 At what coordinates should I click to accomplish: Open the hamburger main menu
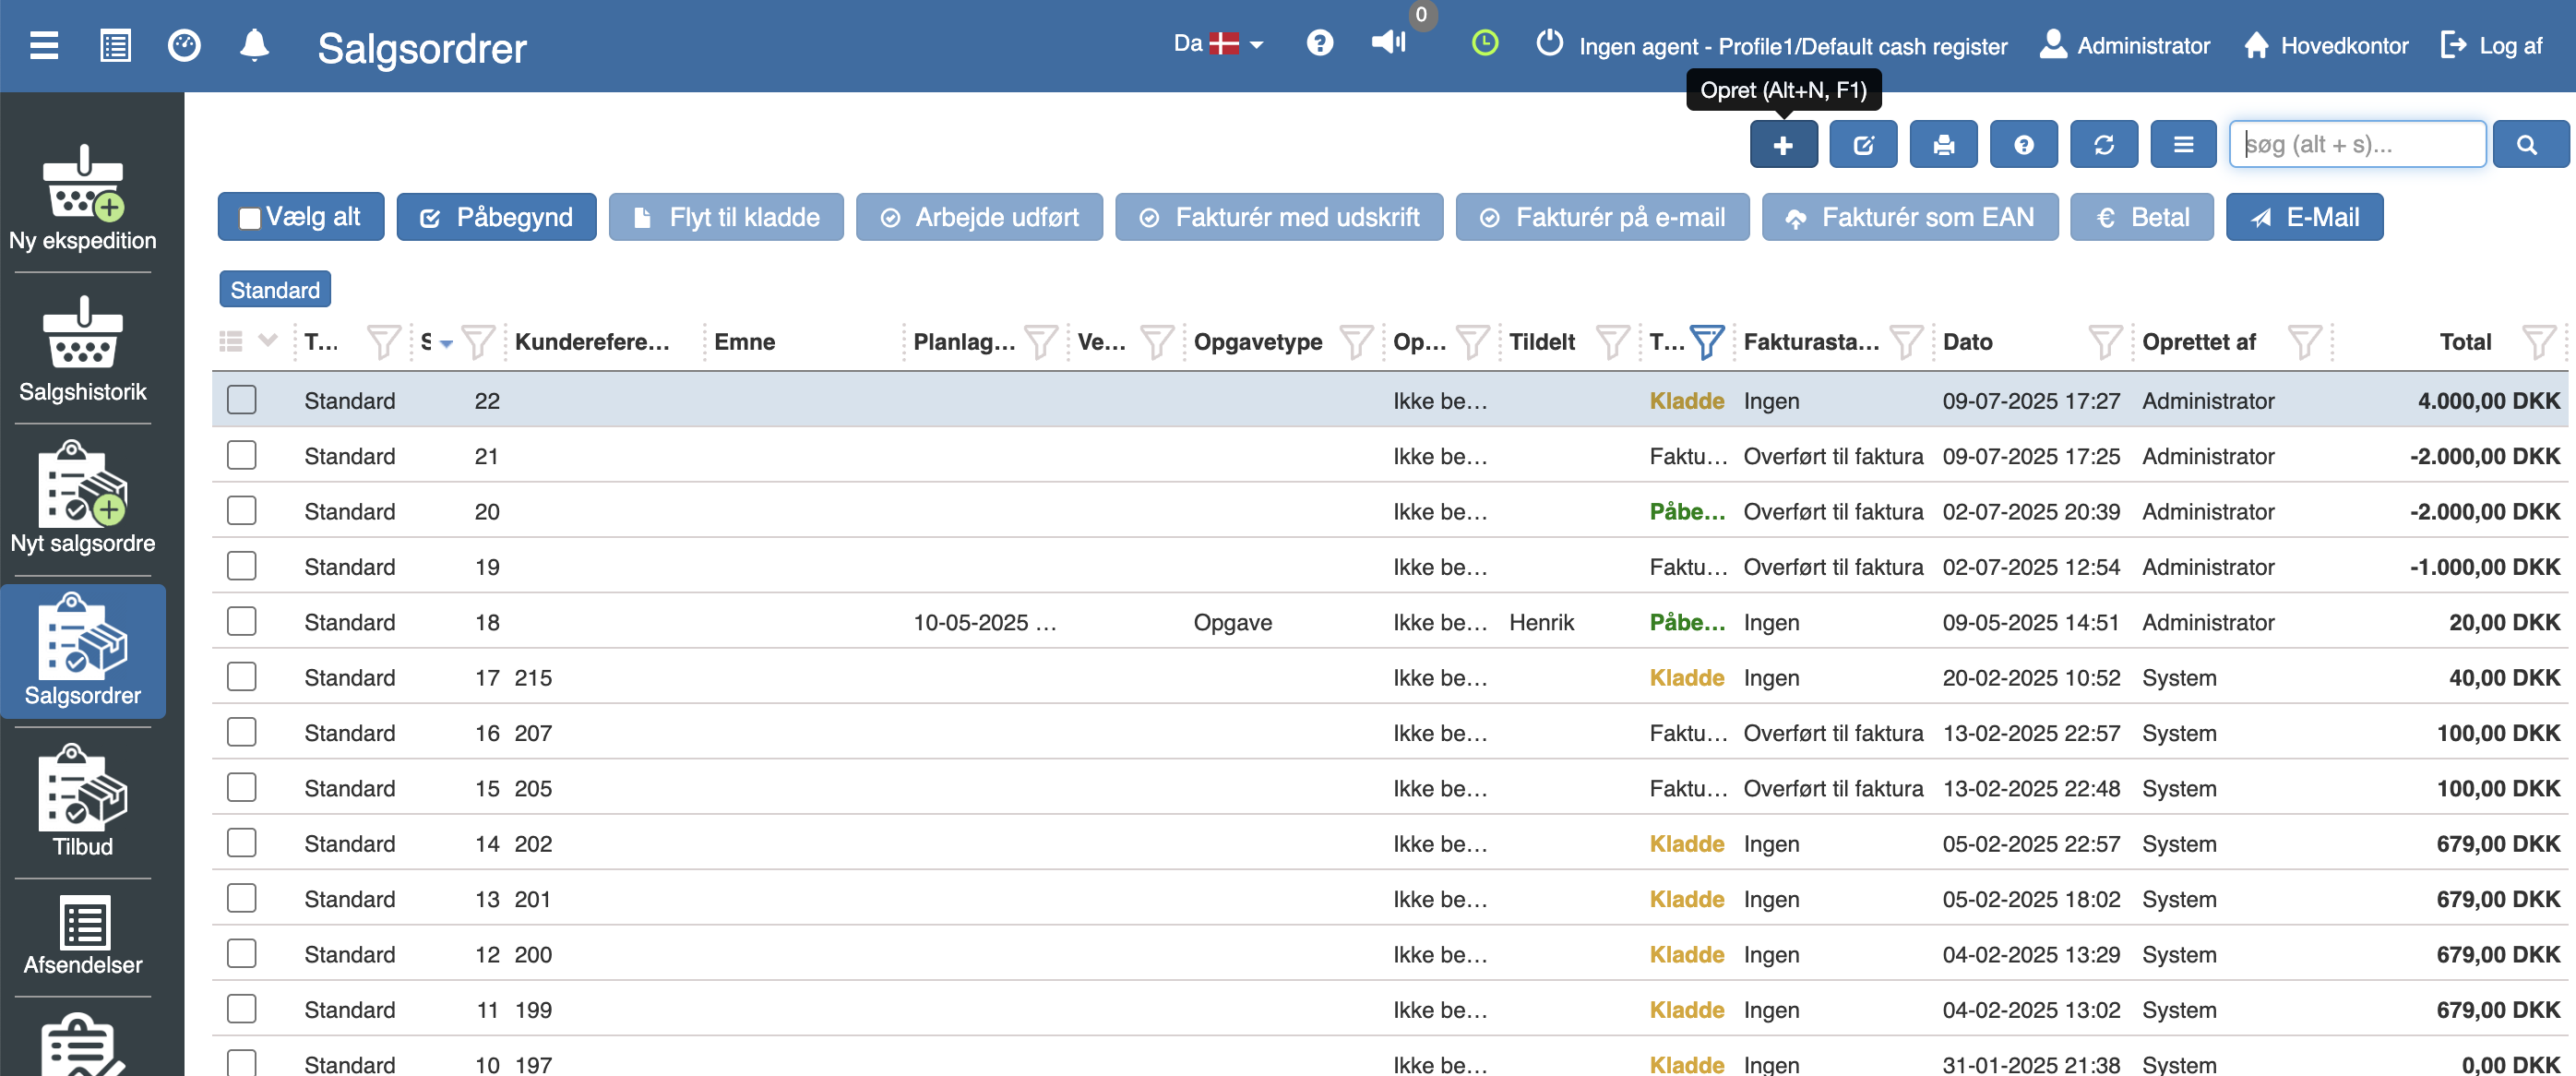44,45
